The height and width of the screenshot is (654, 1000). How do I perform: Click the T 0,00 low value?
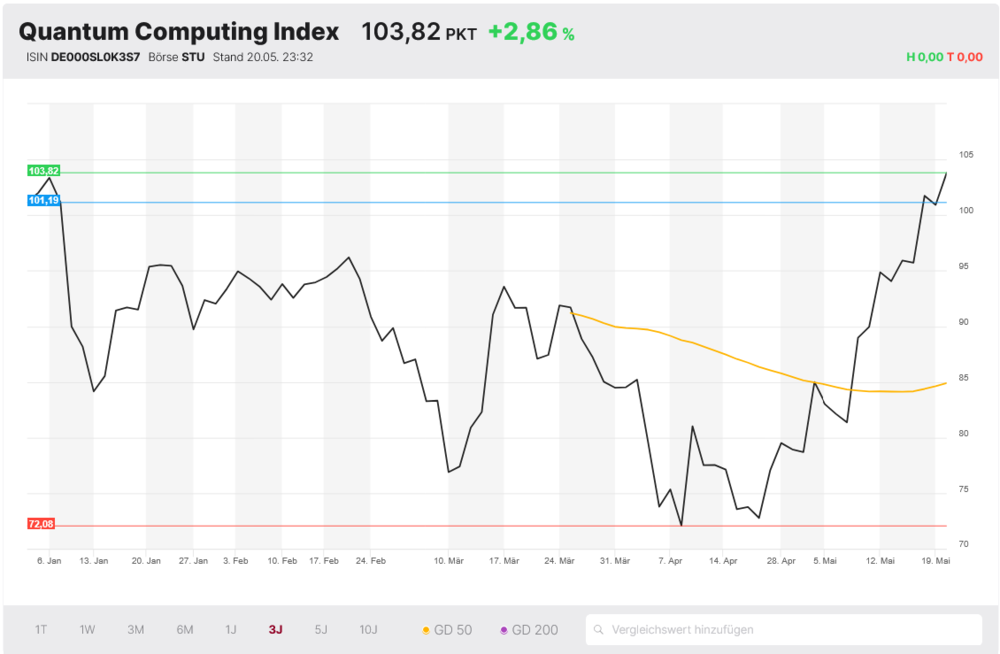click(964, 57)
